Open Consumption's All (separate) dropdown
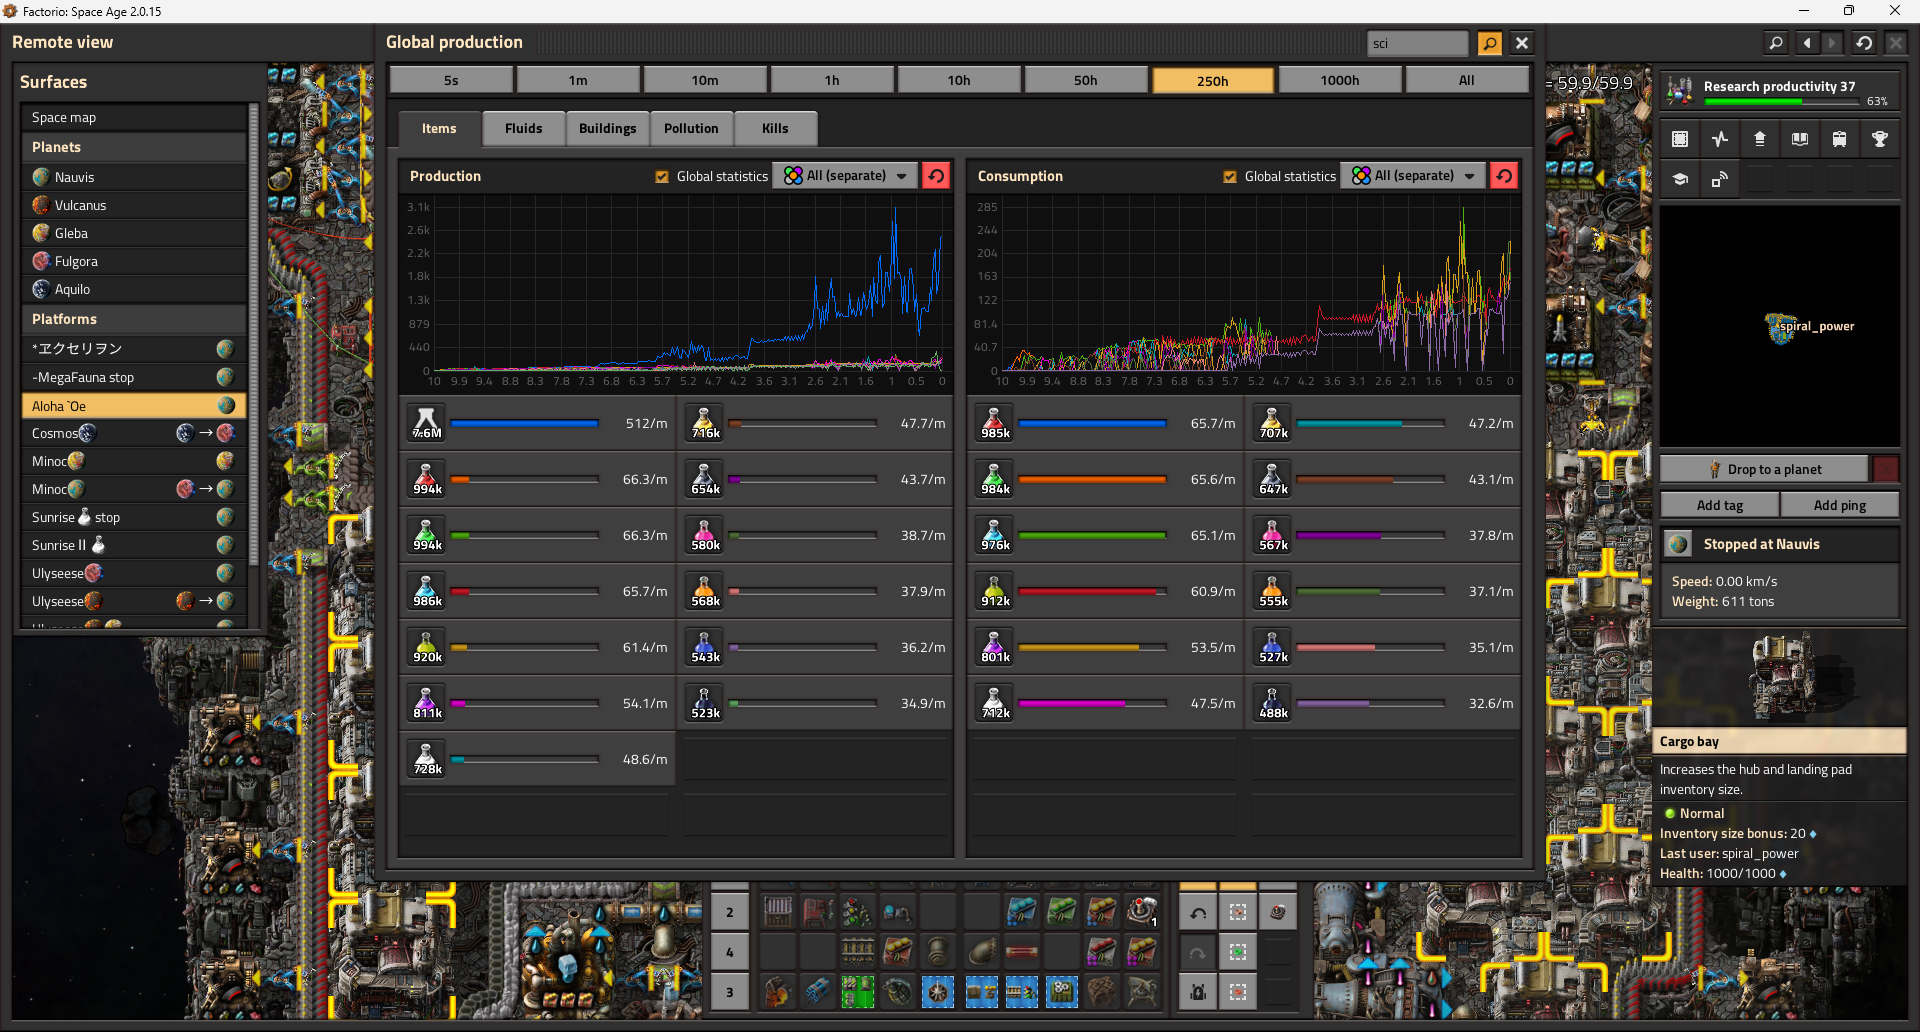The width and height of the screenshot is (1920, 1032). pos(1414,176)
